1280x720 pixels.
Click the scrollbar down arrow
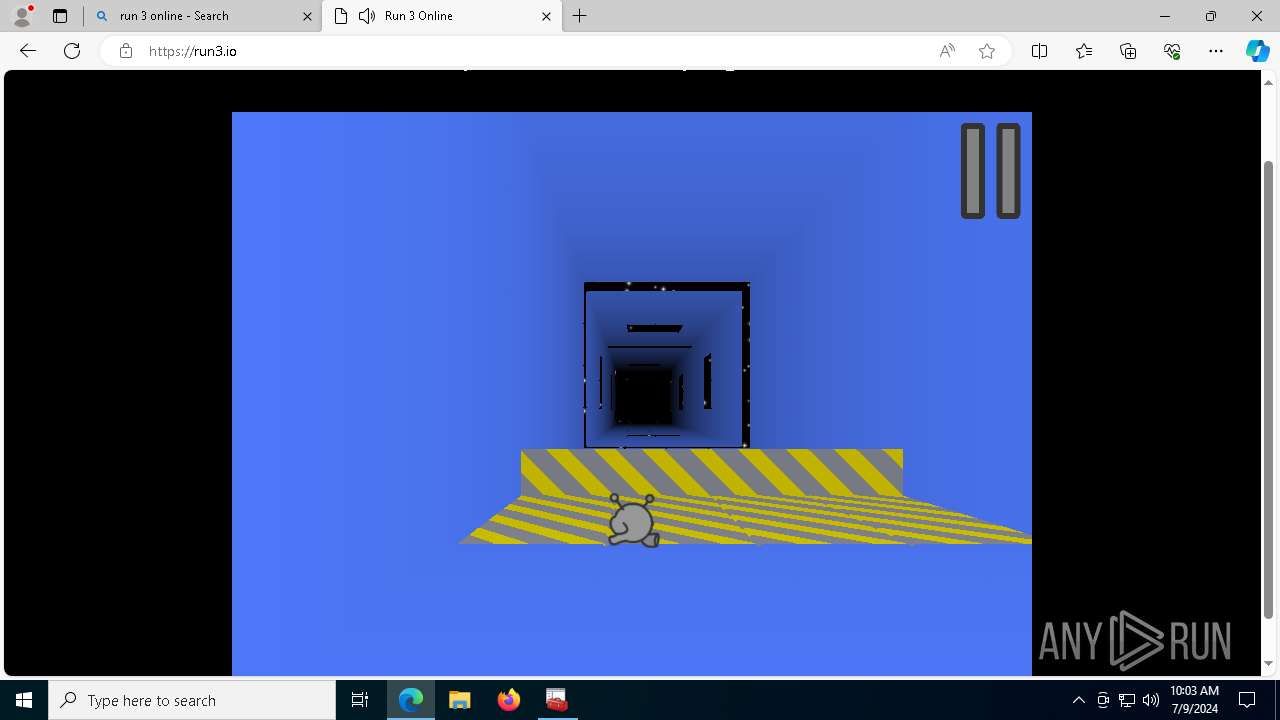click(x=1269, y=663)
